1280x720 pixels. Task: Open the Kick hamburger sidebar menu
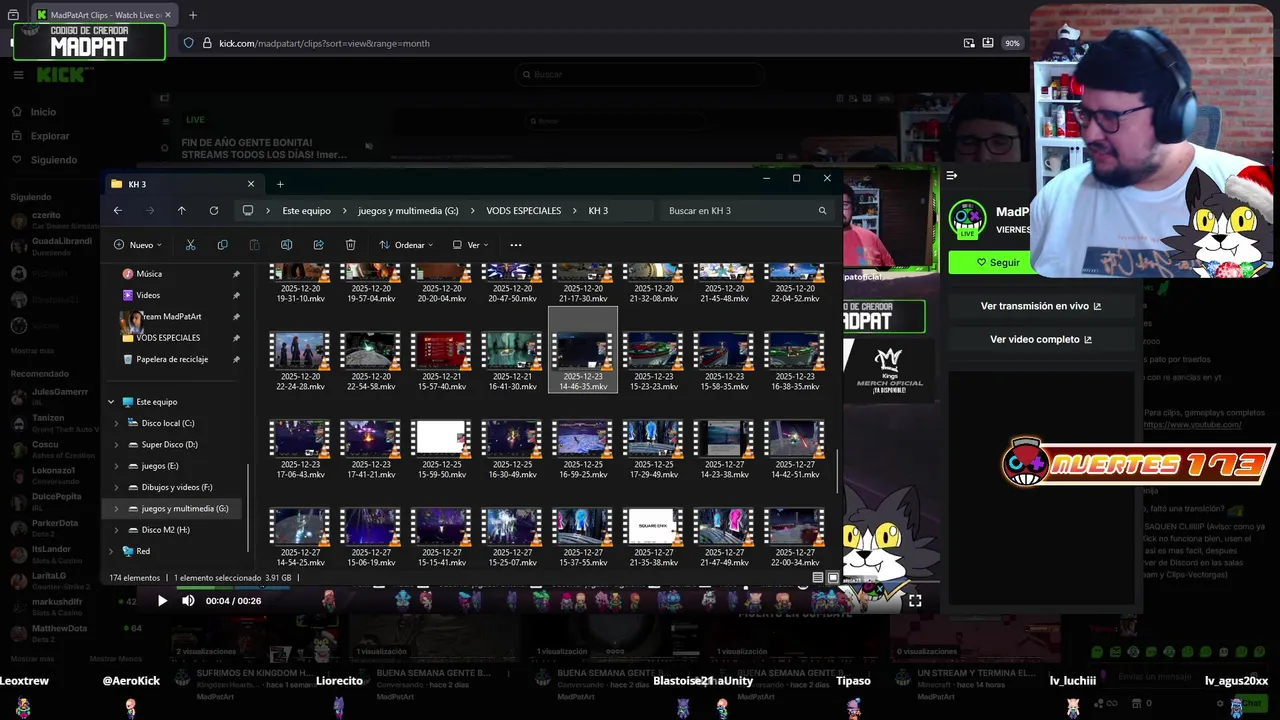pos(18,75)
